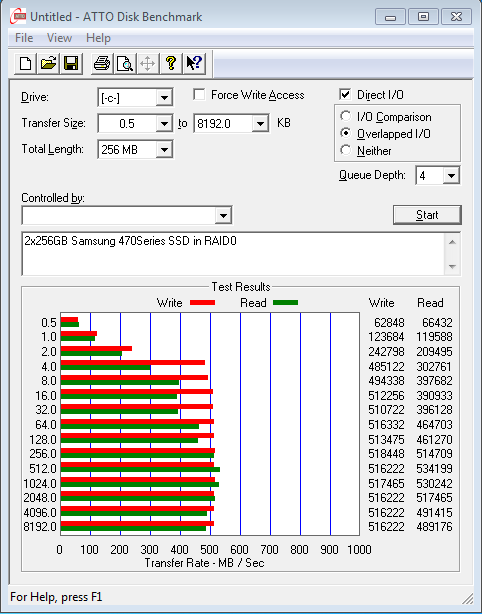Click the Start benchmark button

(x=427, y=215)
